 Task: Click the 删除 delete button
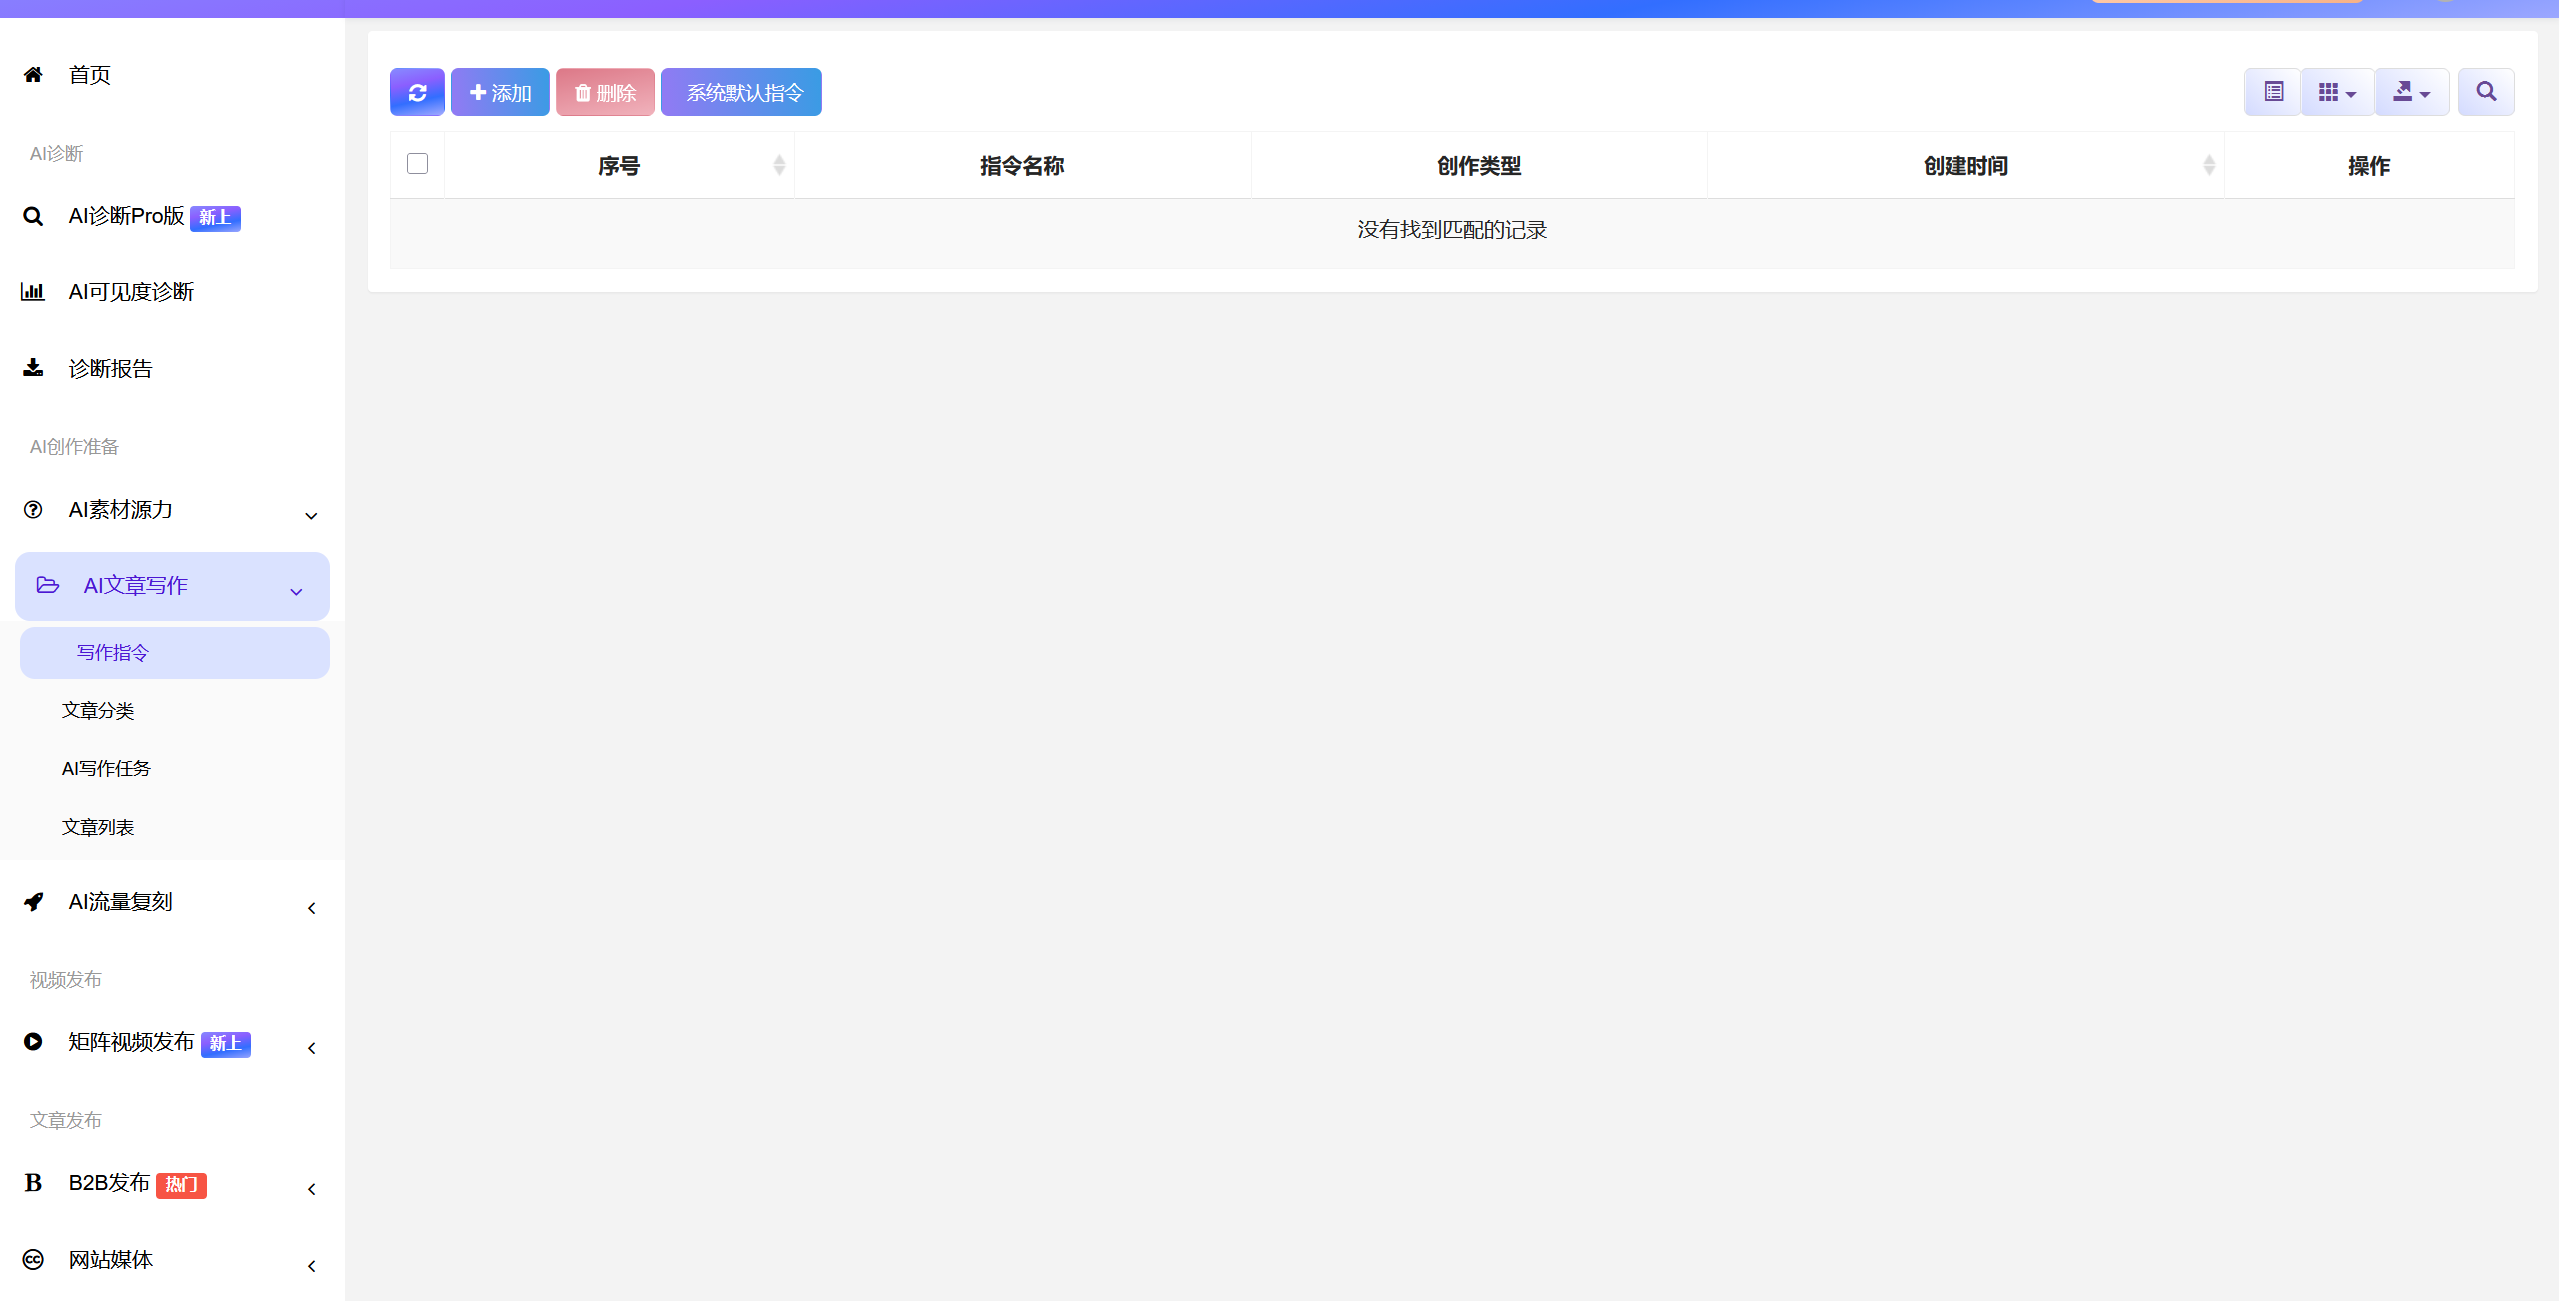click(x=605, y=92)
